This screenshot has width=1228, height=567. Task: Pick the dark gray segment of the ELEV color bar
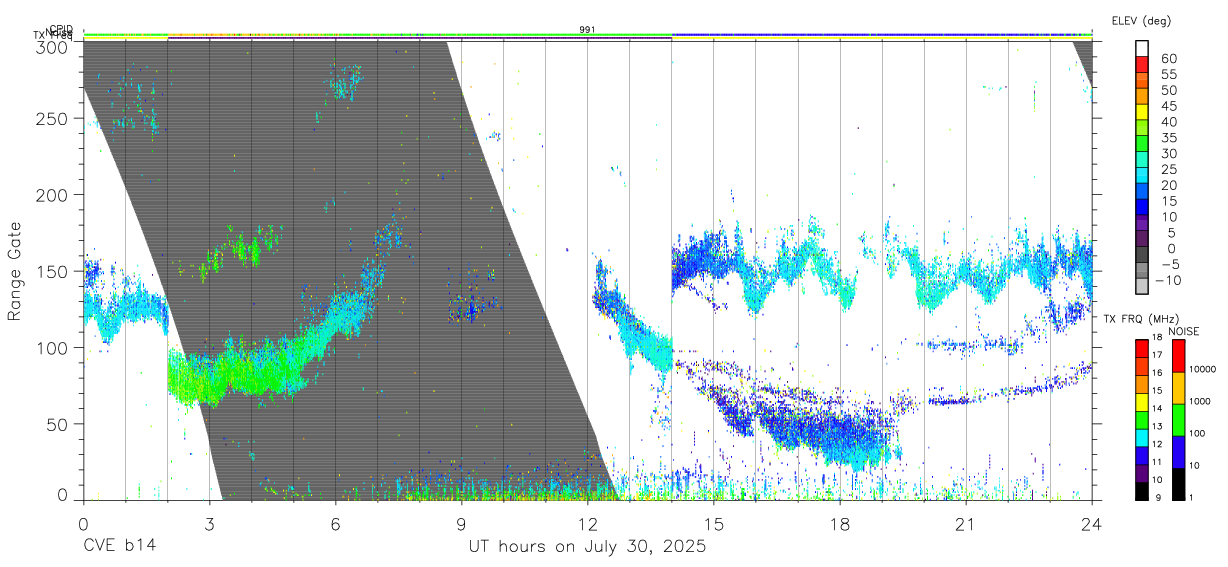point(1143,255)
